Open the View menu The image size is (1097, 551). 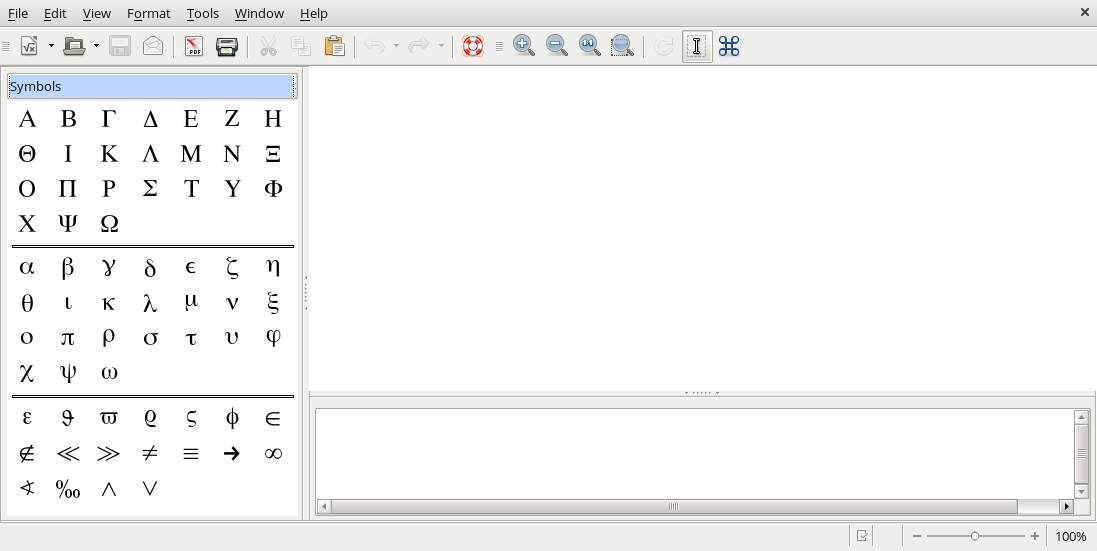pos(97,13)
